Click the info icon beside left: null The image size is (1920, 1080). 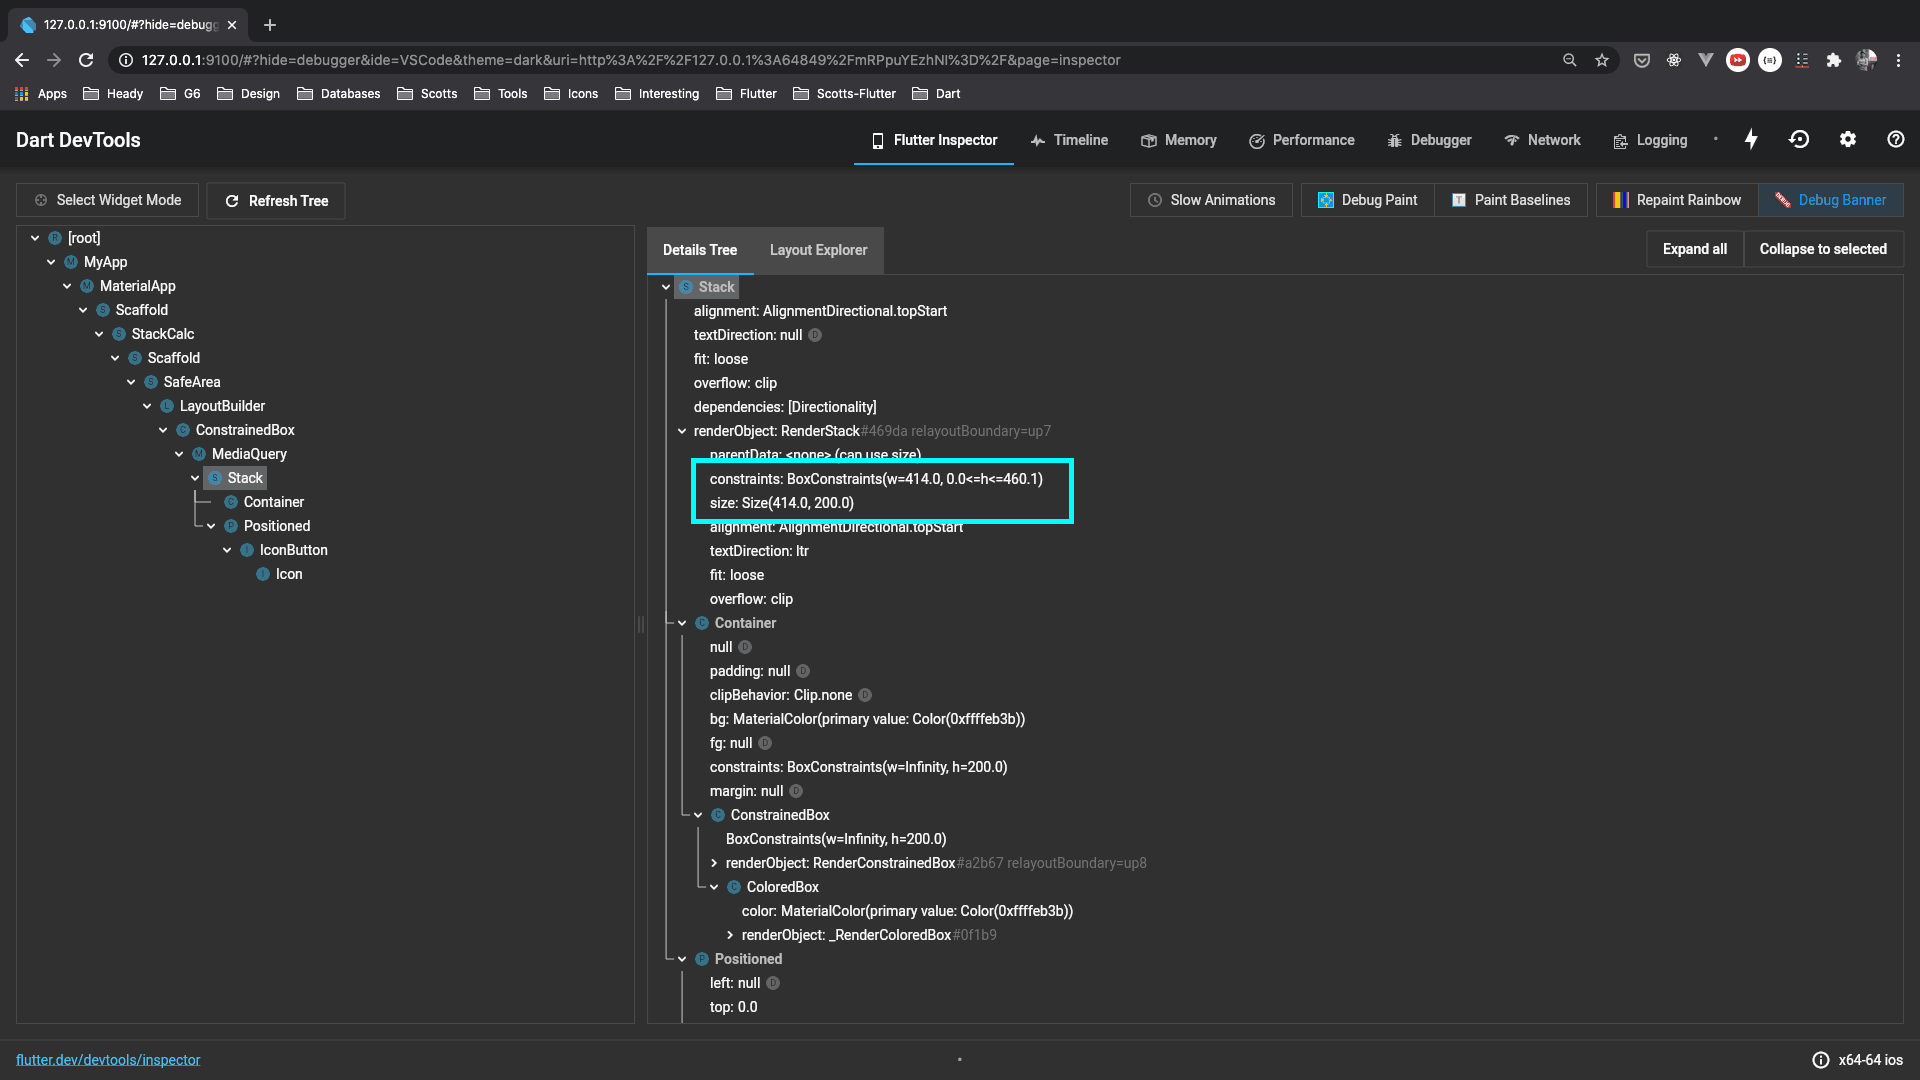(x=773, y=983)
